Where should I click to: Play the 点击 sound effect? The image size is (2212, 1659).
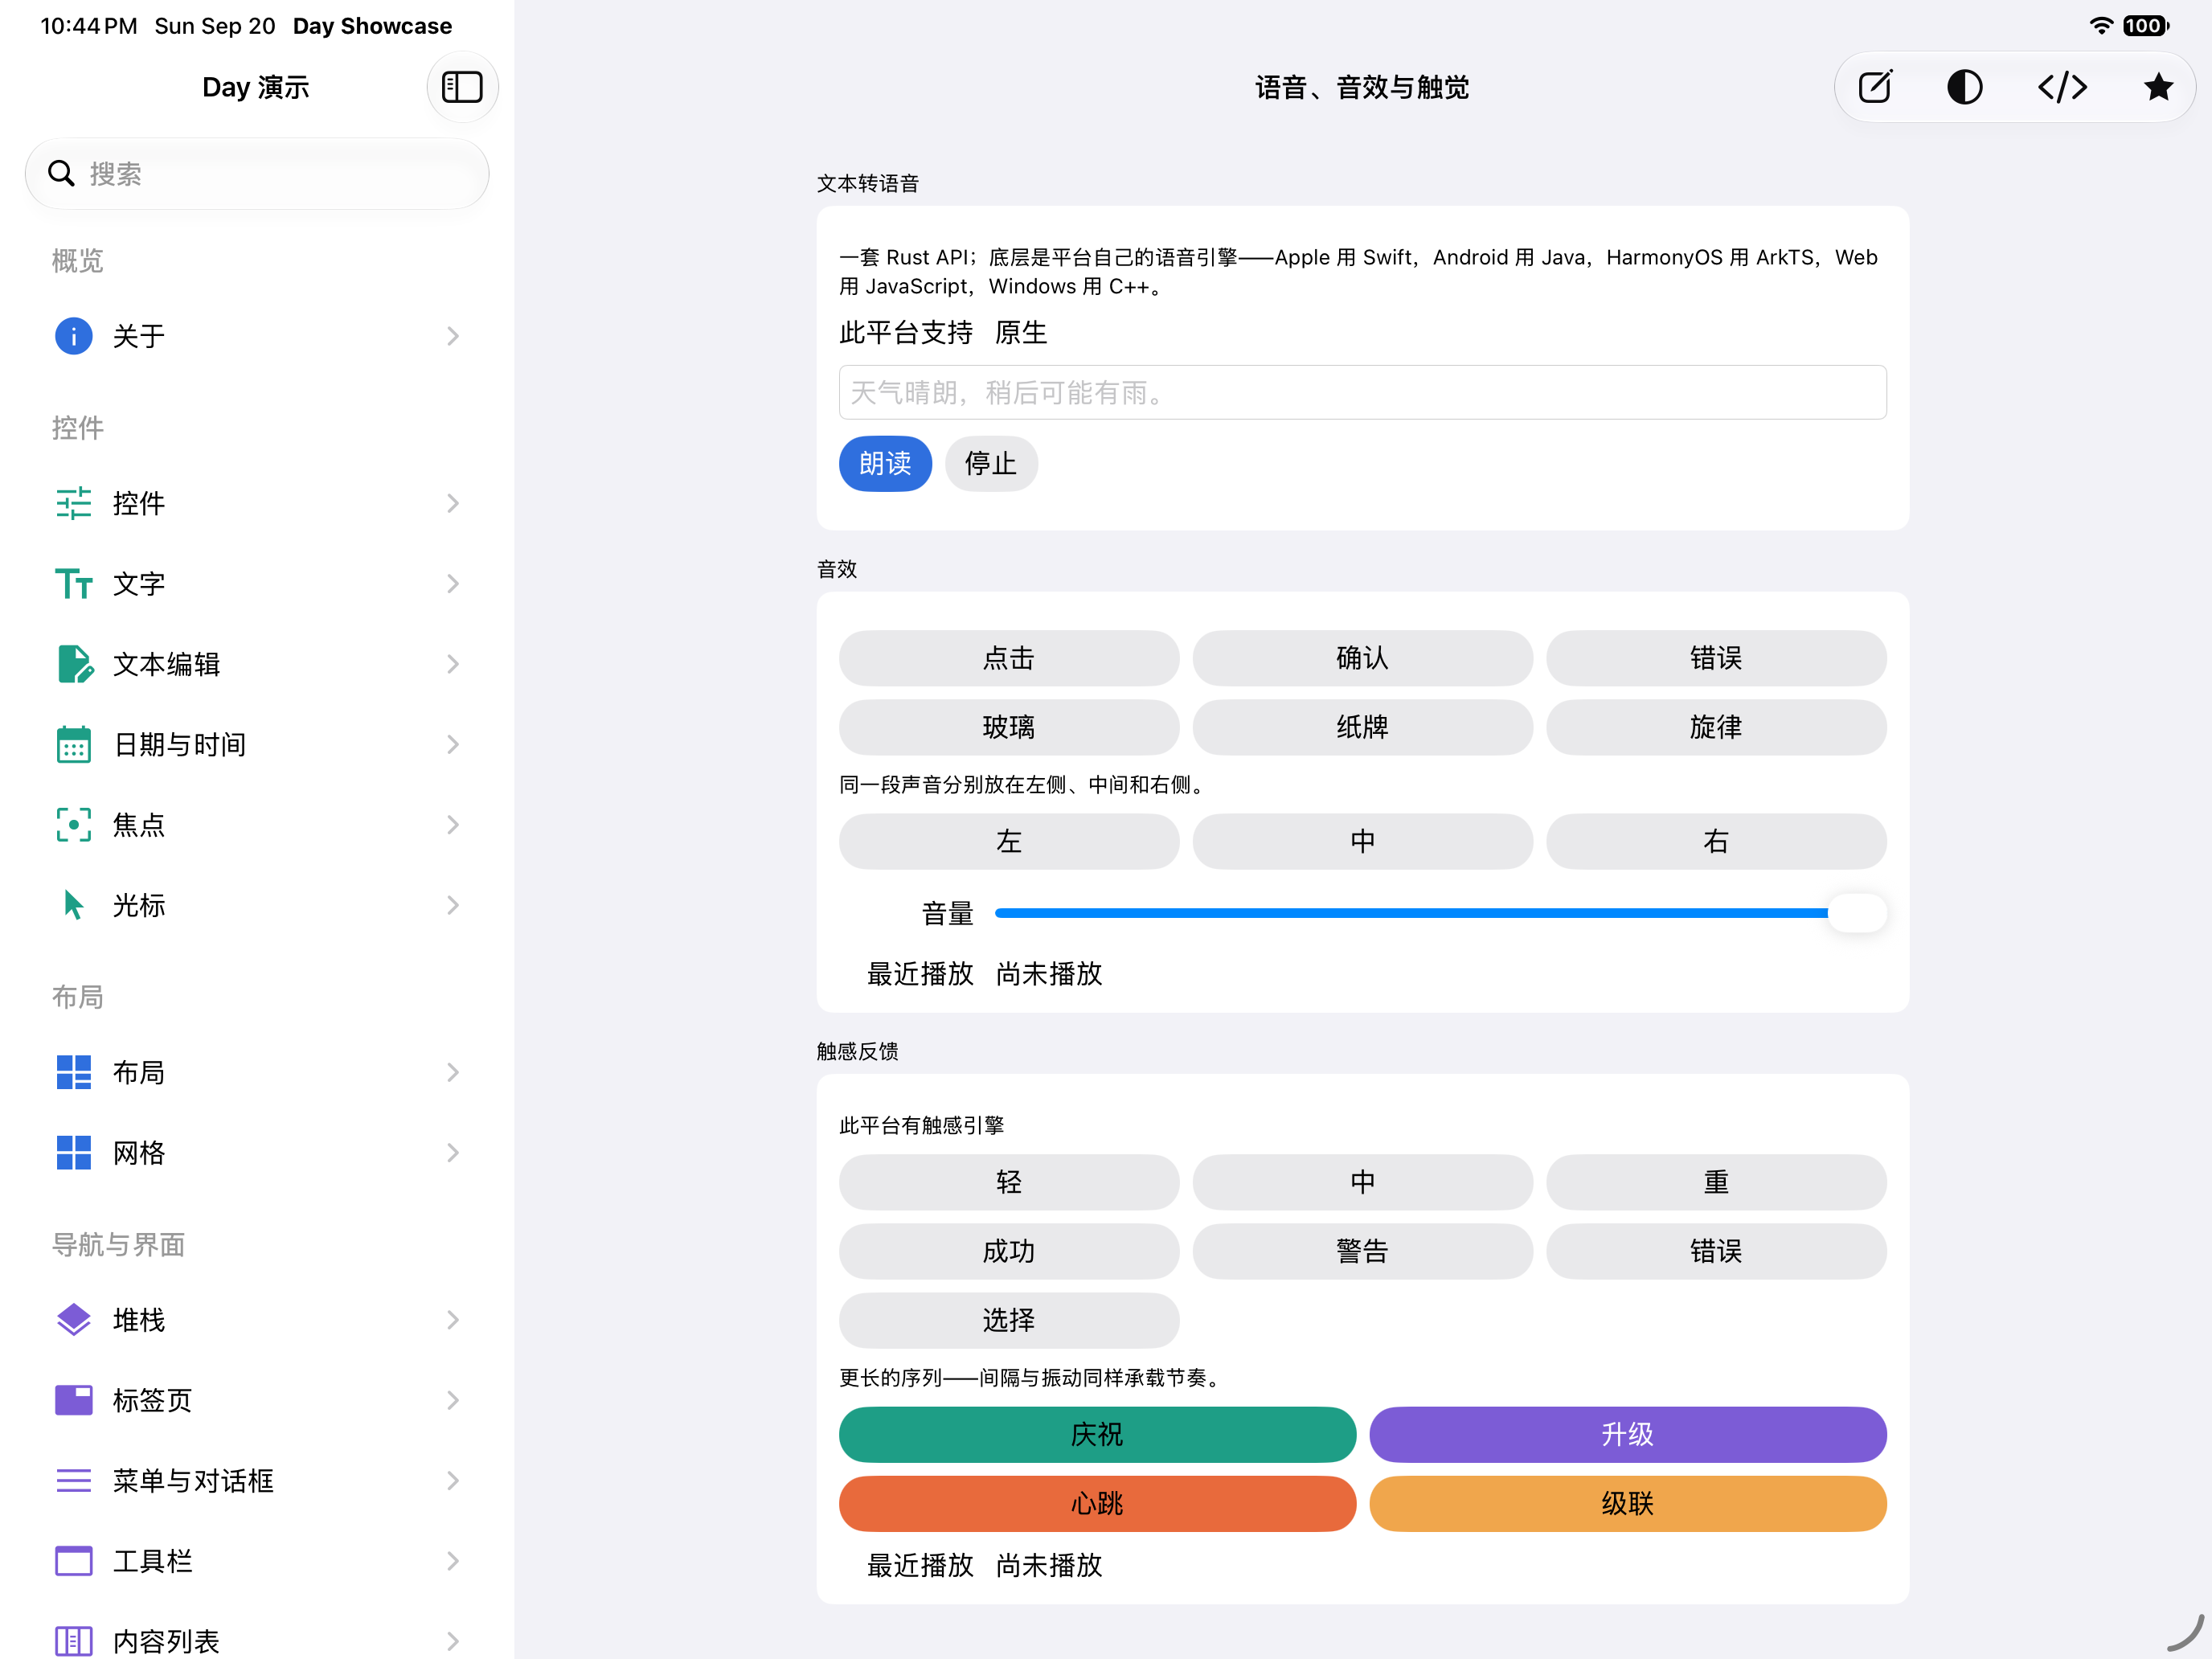tap(1008, 658)
